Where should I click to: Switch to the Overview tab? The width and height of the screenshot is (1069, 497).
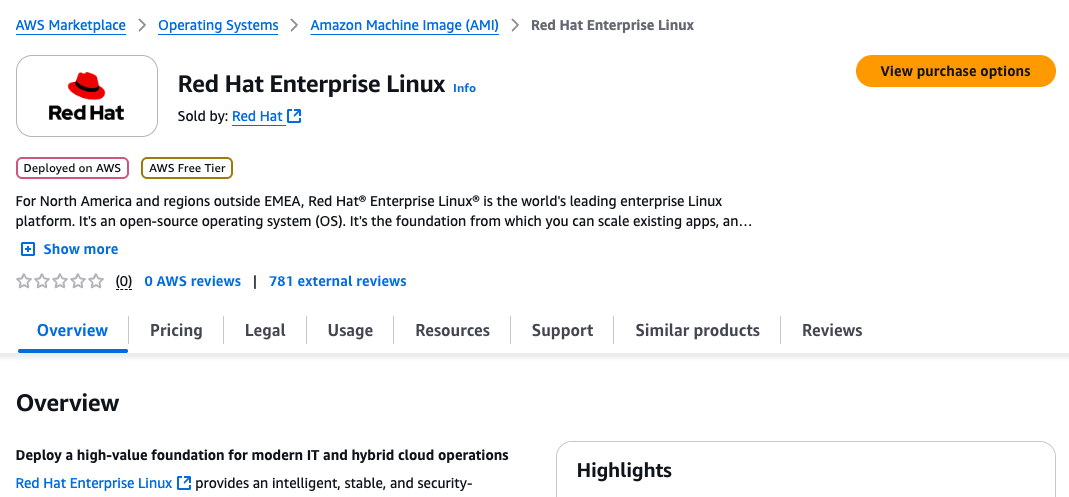[x=72, y=331]
